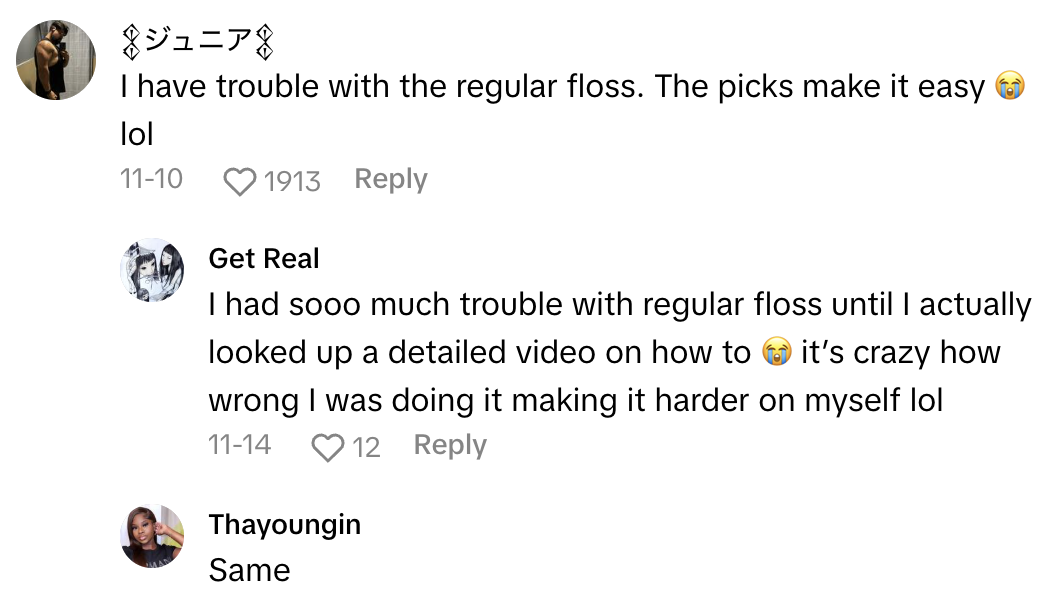Screen dimensions: 1058x600
Task: Open the Thayoungin username link
Action: (x=285, y=525)
